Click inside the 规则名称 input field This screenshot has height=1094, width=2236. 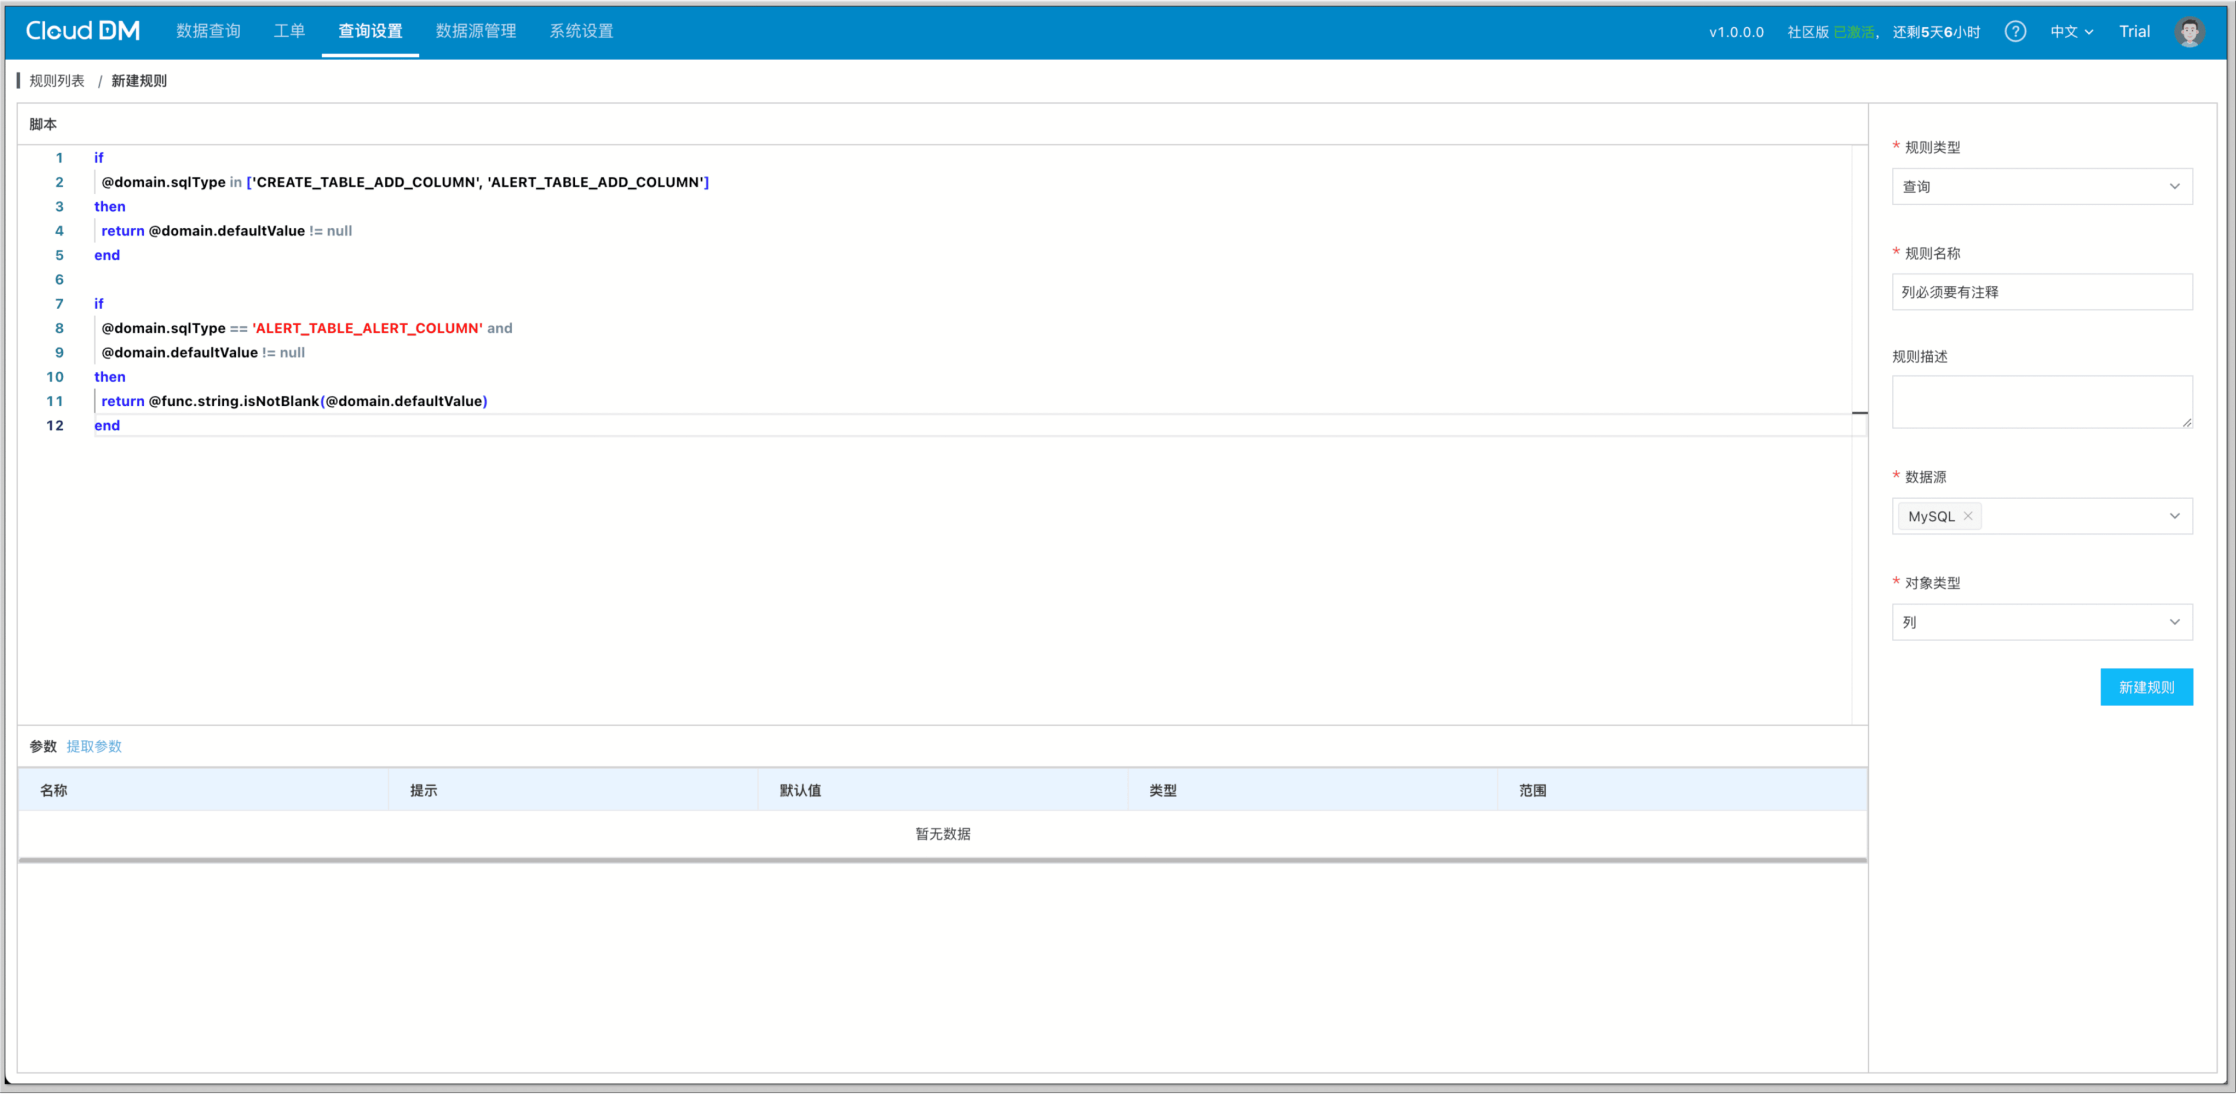2042,292
